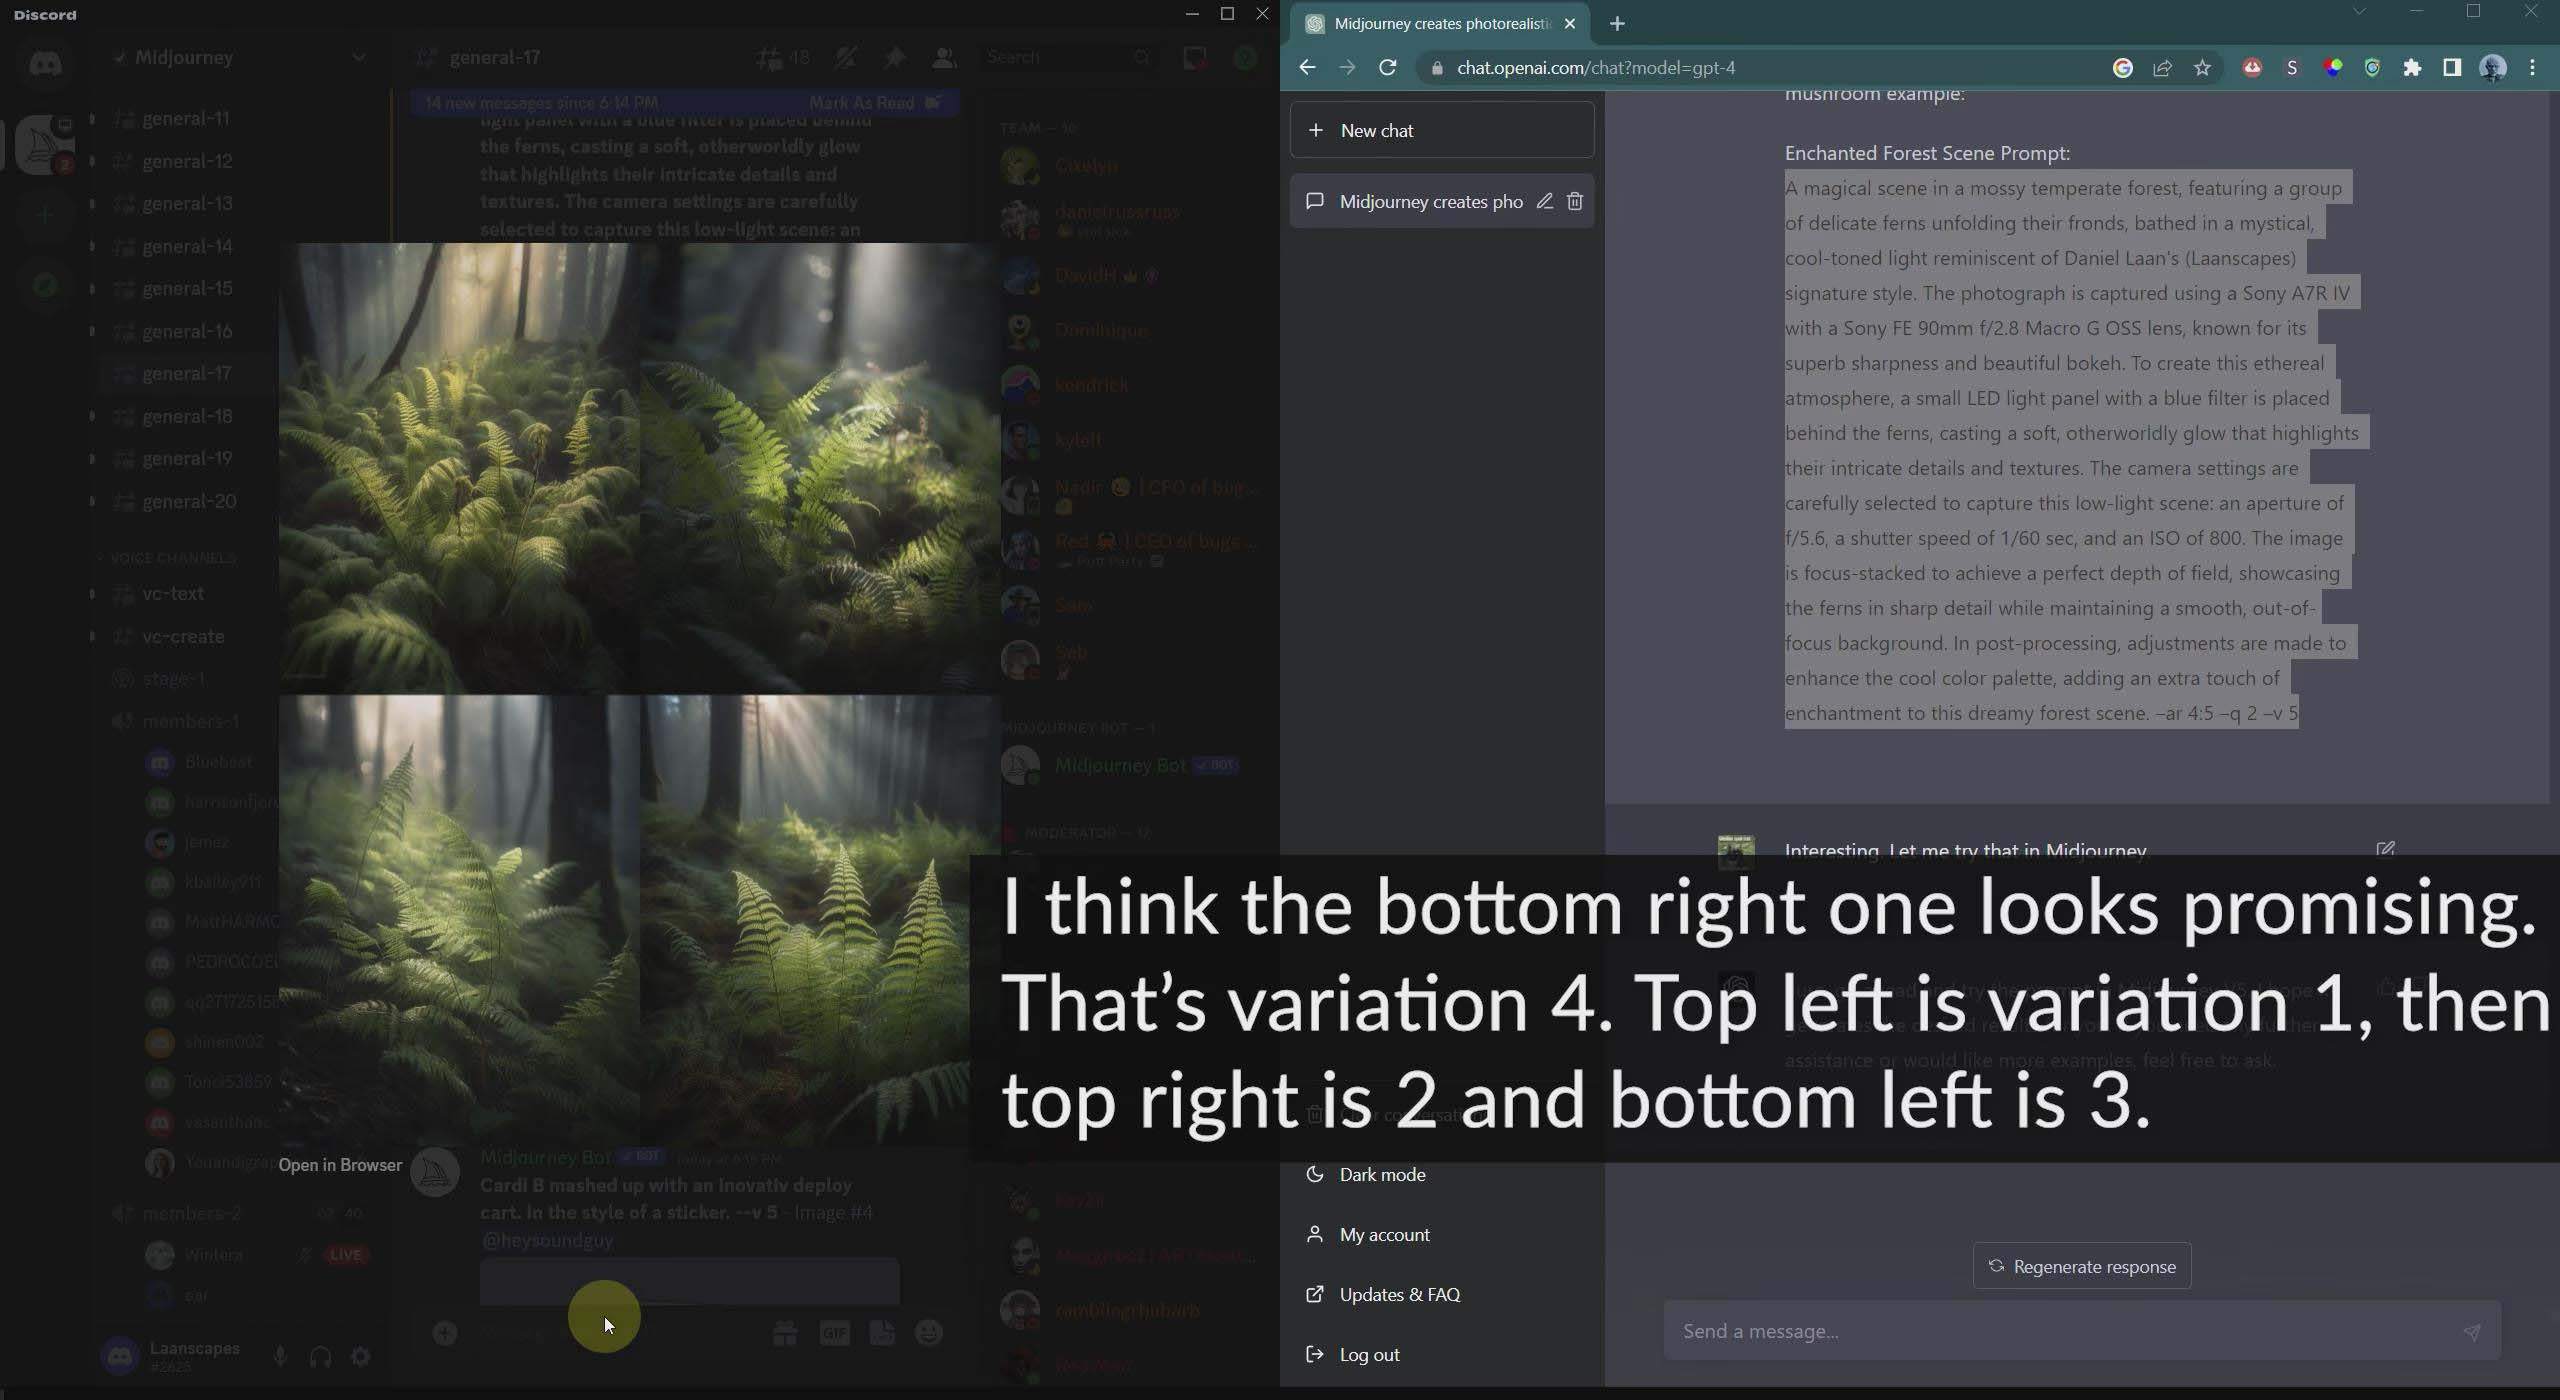Click the browser refresh icon
Image resolution: width=2560 pixels, height=1400 pixels.
pos(1389,67)
